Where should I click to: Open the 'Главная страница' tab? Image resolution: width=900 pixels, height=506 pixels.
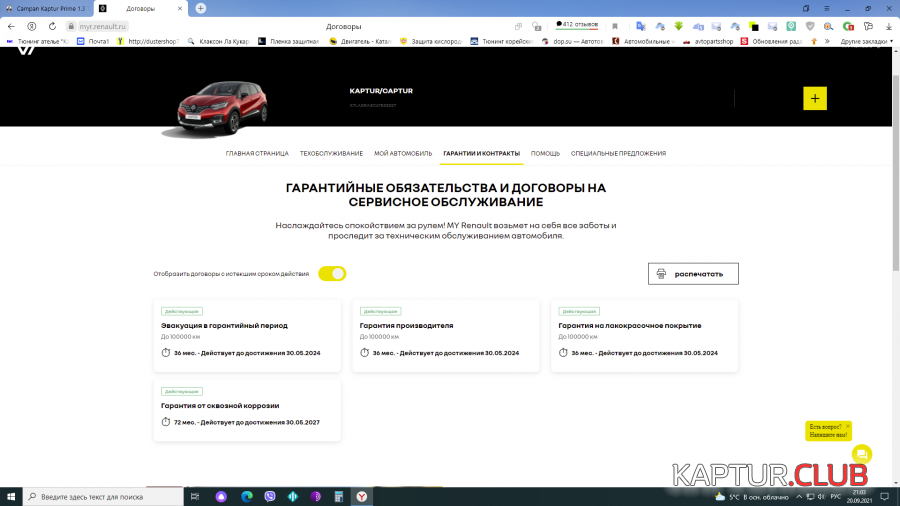pyautogui.click(x=257, y=153)
